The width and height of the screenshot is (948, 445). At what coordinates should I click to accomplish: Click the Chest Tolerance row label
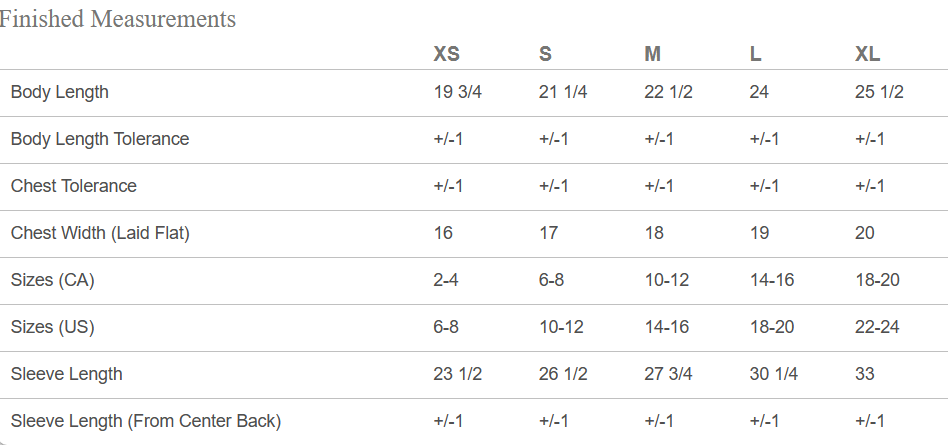pyautogui.click(x=74, y=186)
